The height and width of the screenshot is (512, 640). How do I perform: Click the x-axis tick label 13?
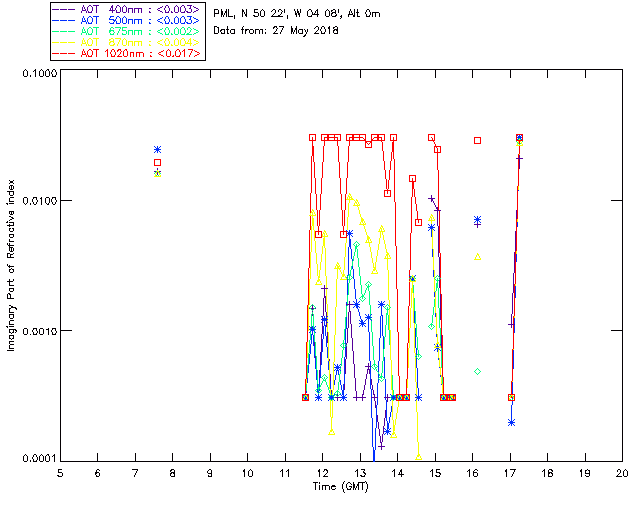click(360, 473)
